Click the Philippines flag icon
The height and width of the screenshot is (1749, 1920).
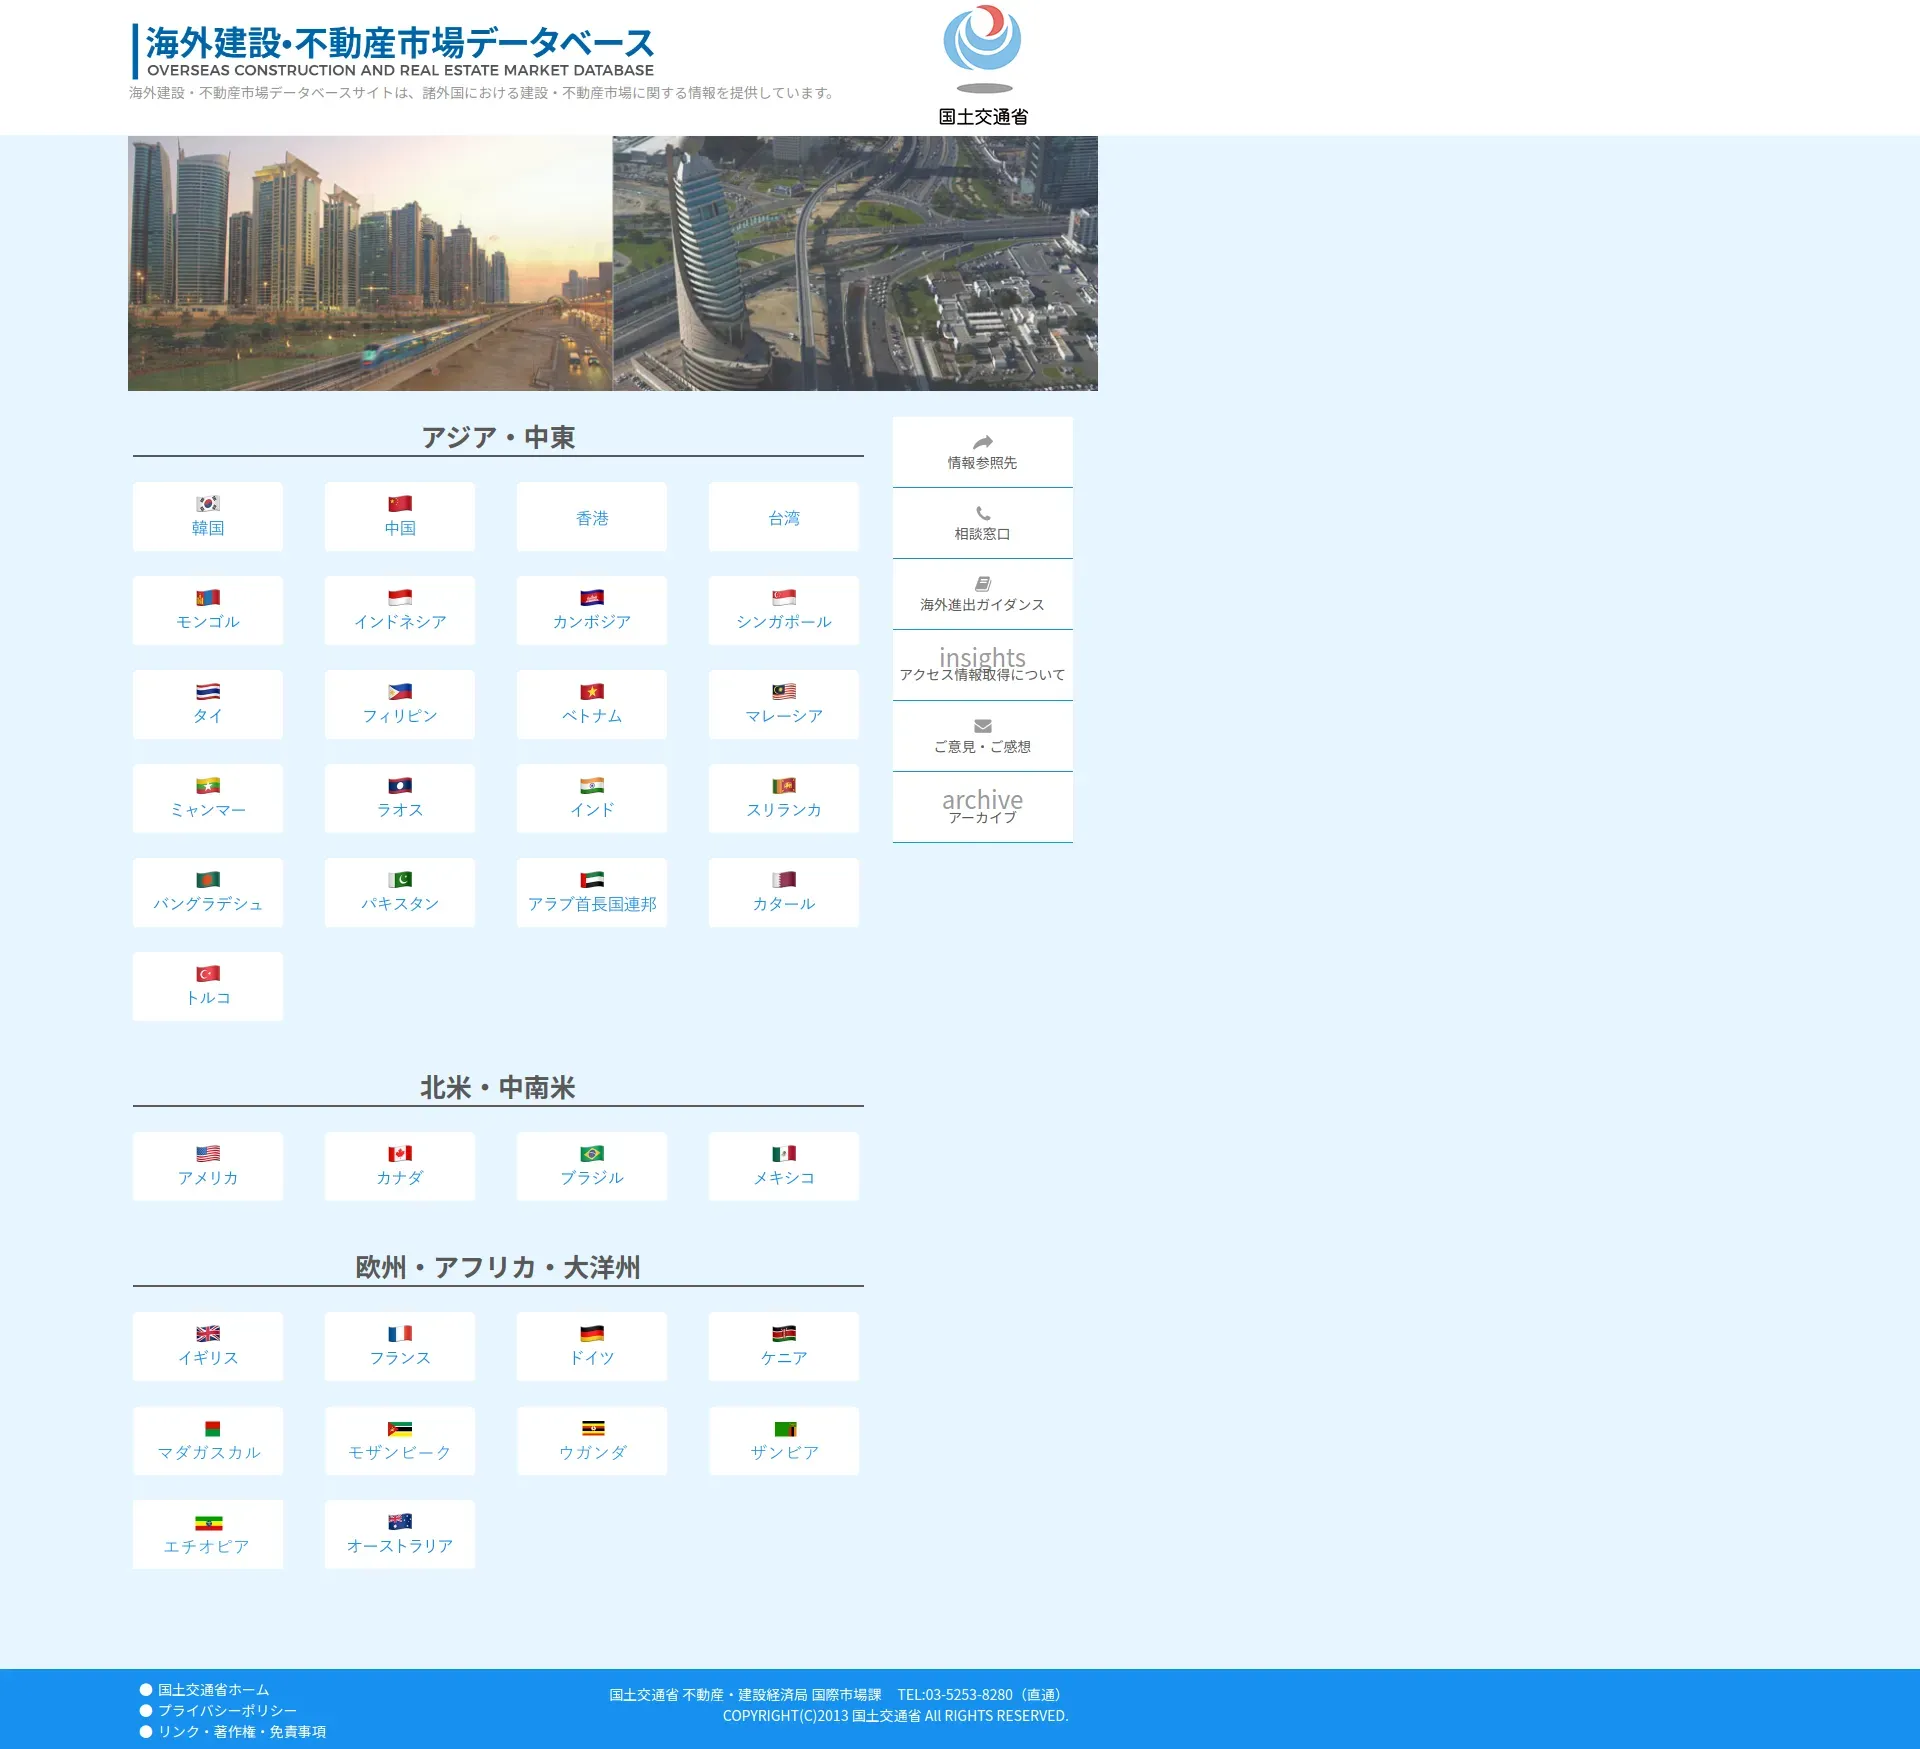pos(400,692)
